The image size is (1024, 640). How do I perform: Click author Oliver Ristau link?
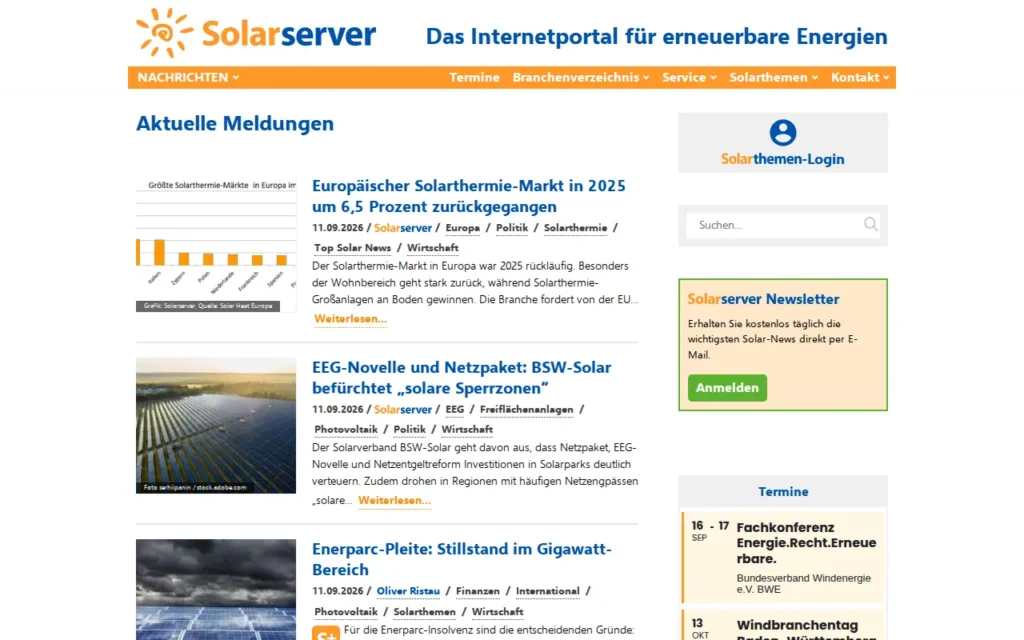pyautogui.click(x=408, y=591)
